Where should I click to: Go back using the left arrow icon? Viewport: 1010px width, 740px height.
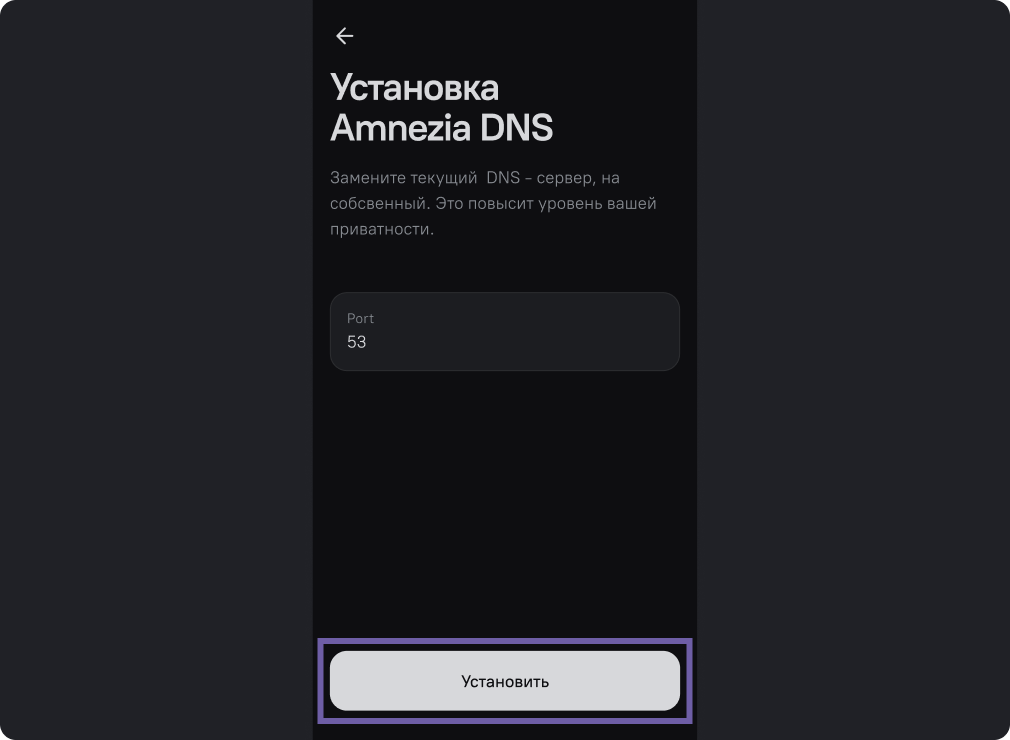pyautogui.click(x=345, y=36)
